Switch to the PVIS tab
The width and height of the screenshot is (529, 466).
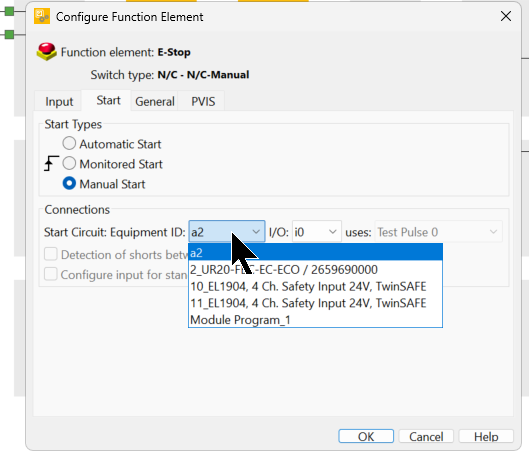pyautogui.click(x=203, y=102)
